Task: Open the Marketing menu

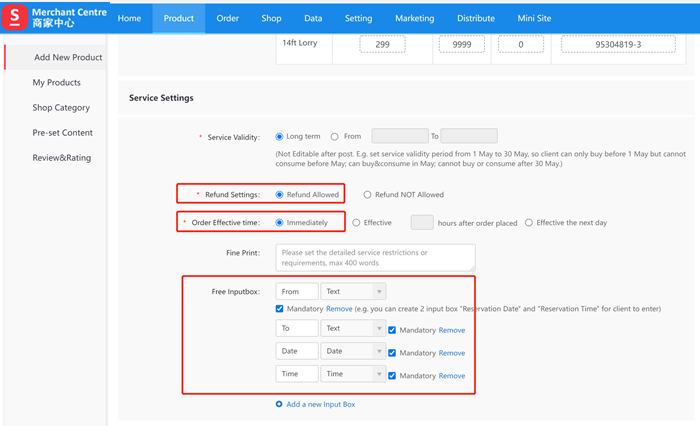Action: pos(415,18)
